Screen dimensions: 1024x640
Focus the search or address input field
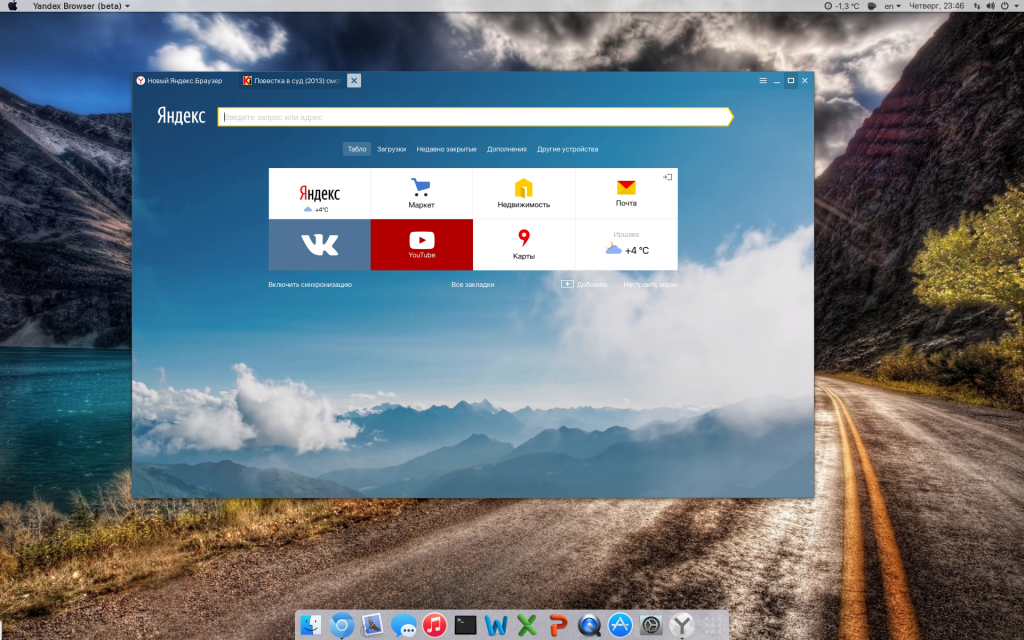point(475,117)
